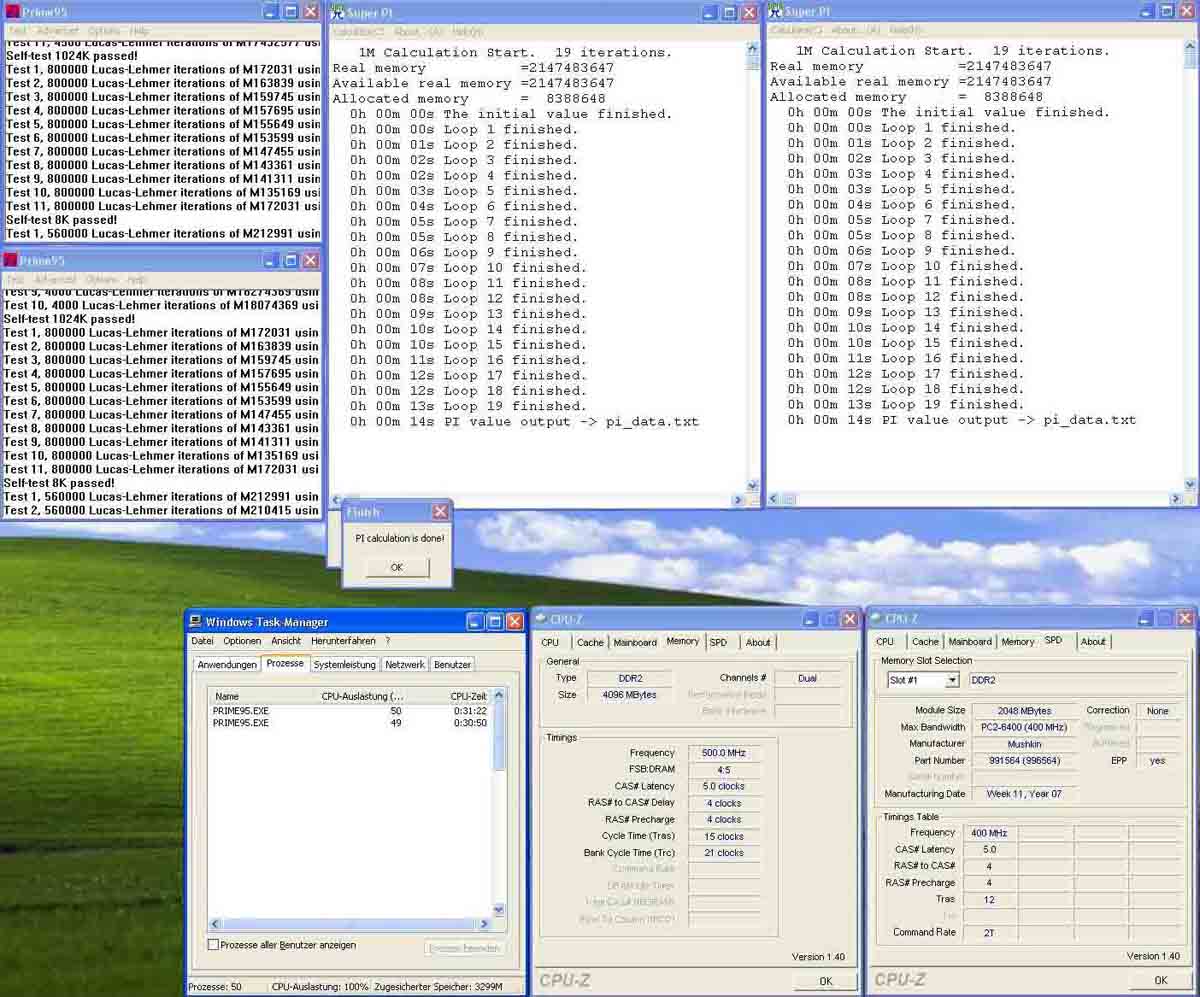Click the Prime95 title bar icon in lower window
Viewport: 1200px width, 997px height.
pyautogui.click(x=11, y=260)
